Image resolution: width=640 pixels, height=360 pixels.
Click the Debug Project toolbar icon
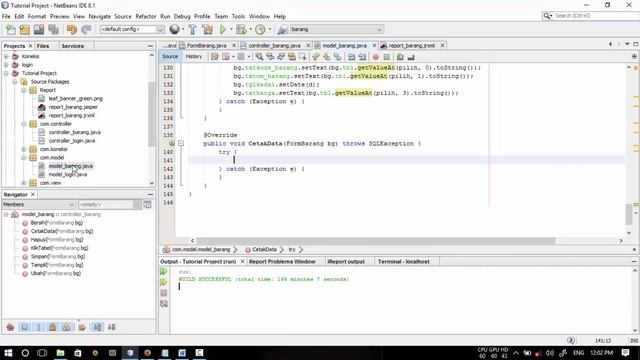pos(241,29)
